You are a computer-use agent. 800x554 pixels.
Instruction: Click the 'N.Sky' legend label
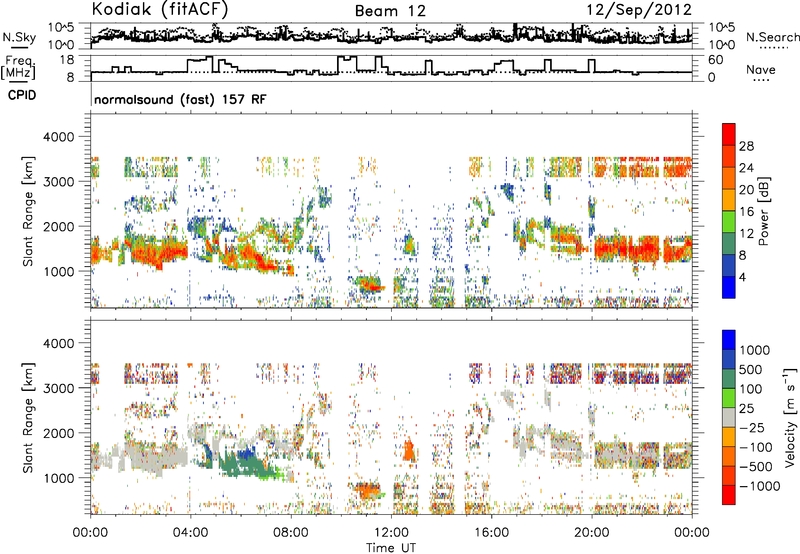tap(19, 37)
